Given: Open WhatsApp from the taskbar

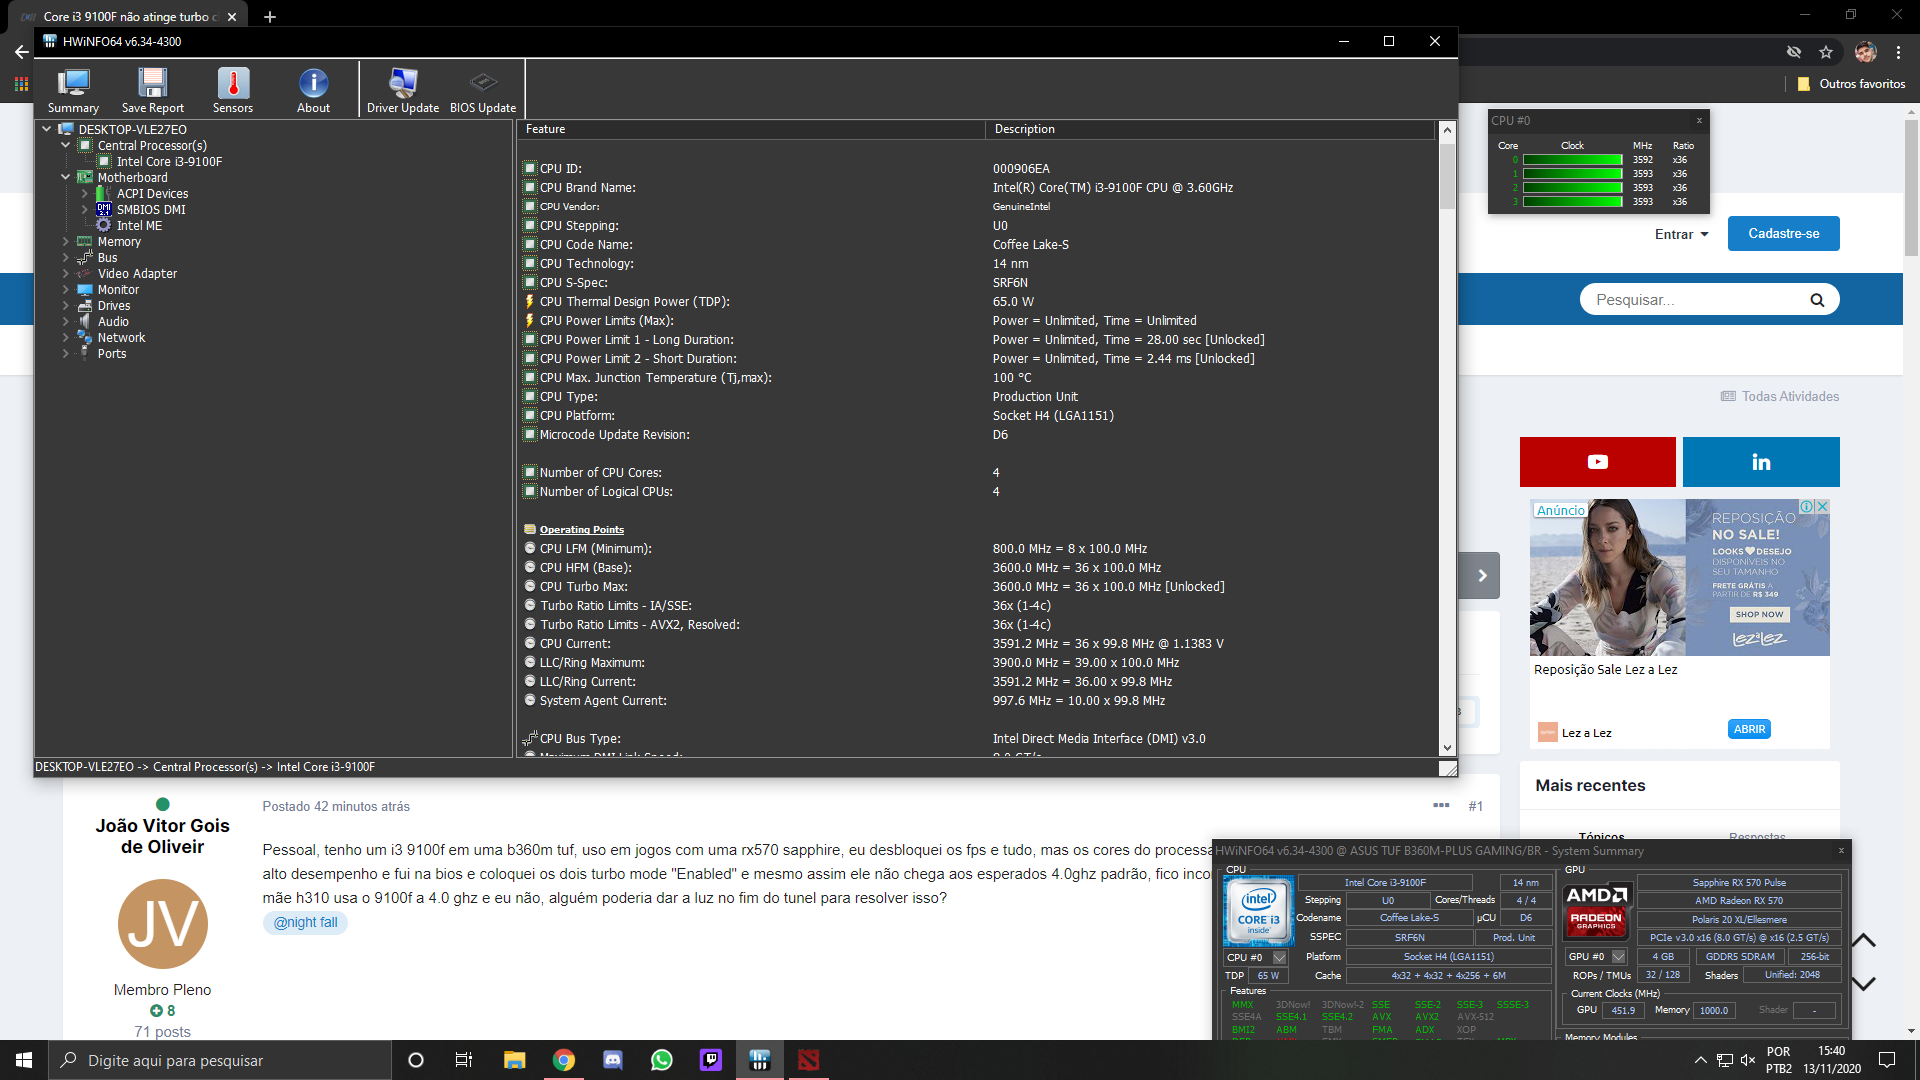Looking at the screenshot, I should (x=661, y=1060).
